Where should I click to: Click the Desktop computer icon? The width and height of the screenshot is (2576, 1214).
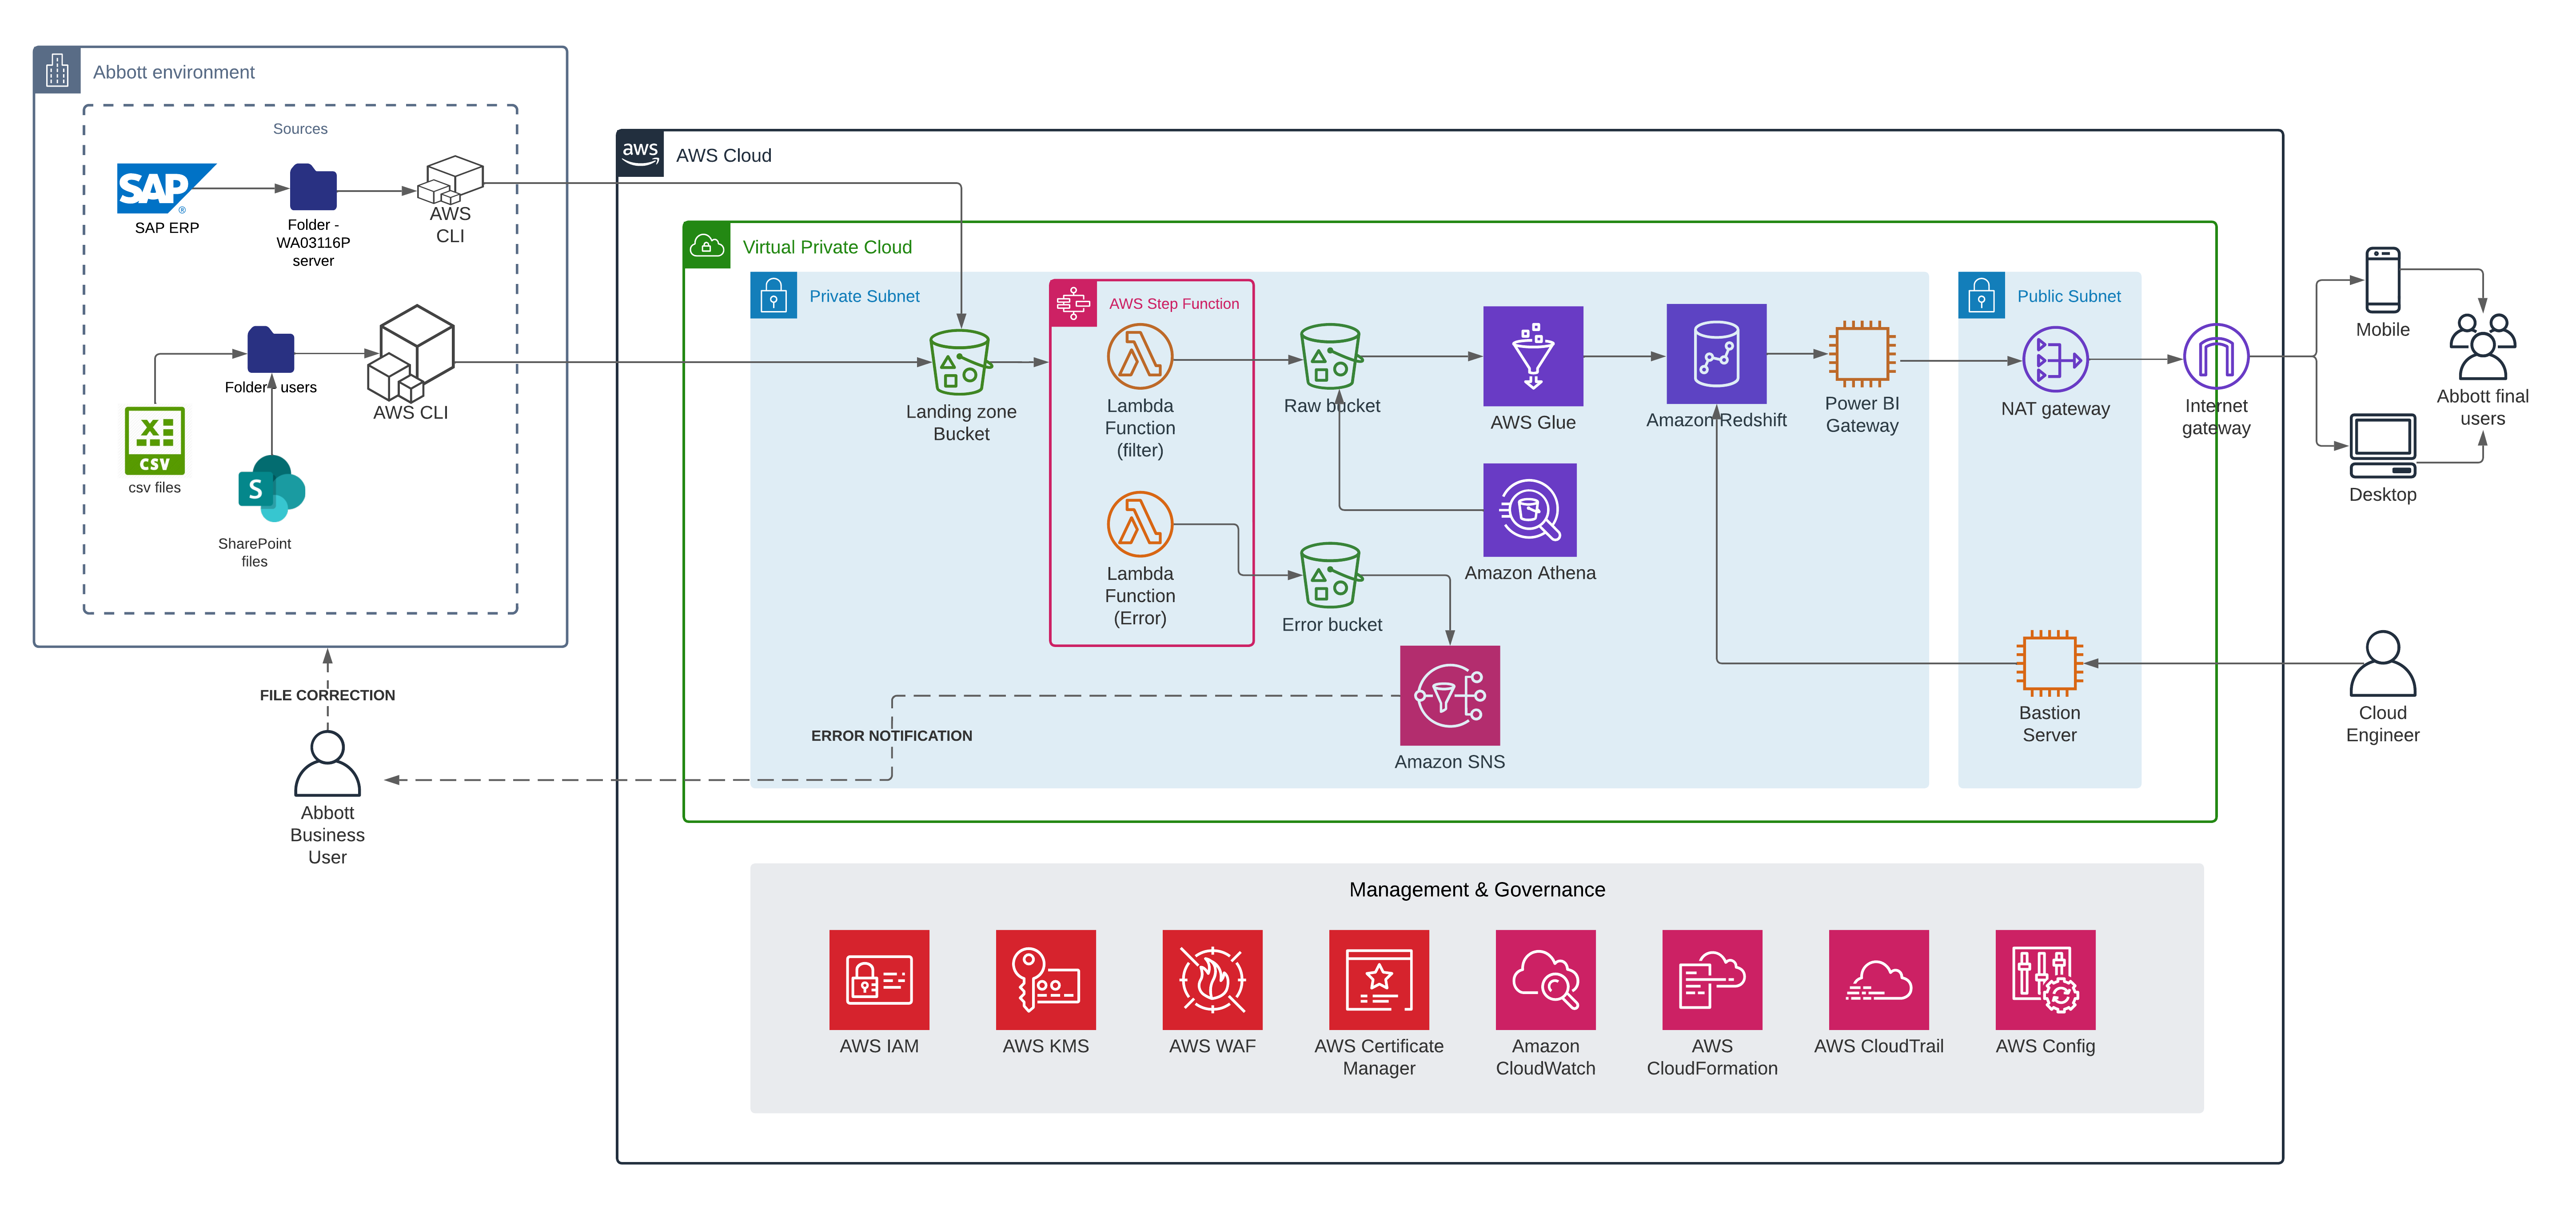2383,446
